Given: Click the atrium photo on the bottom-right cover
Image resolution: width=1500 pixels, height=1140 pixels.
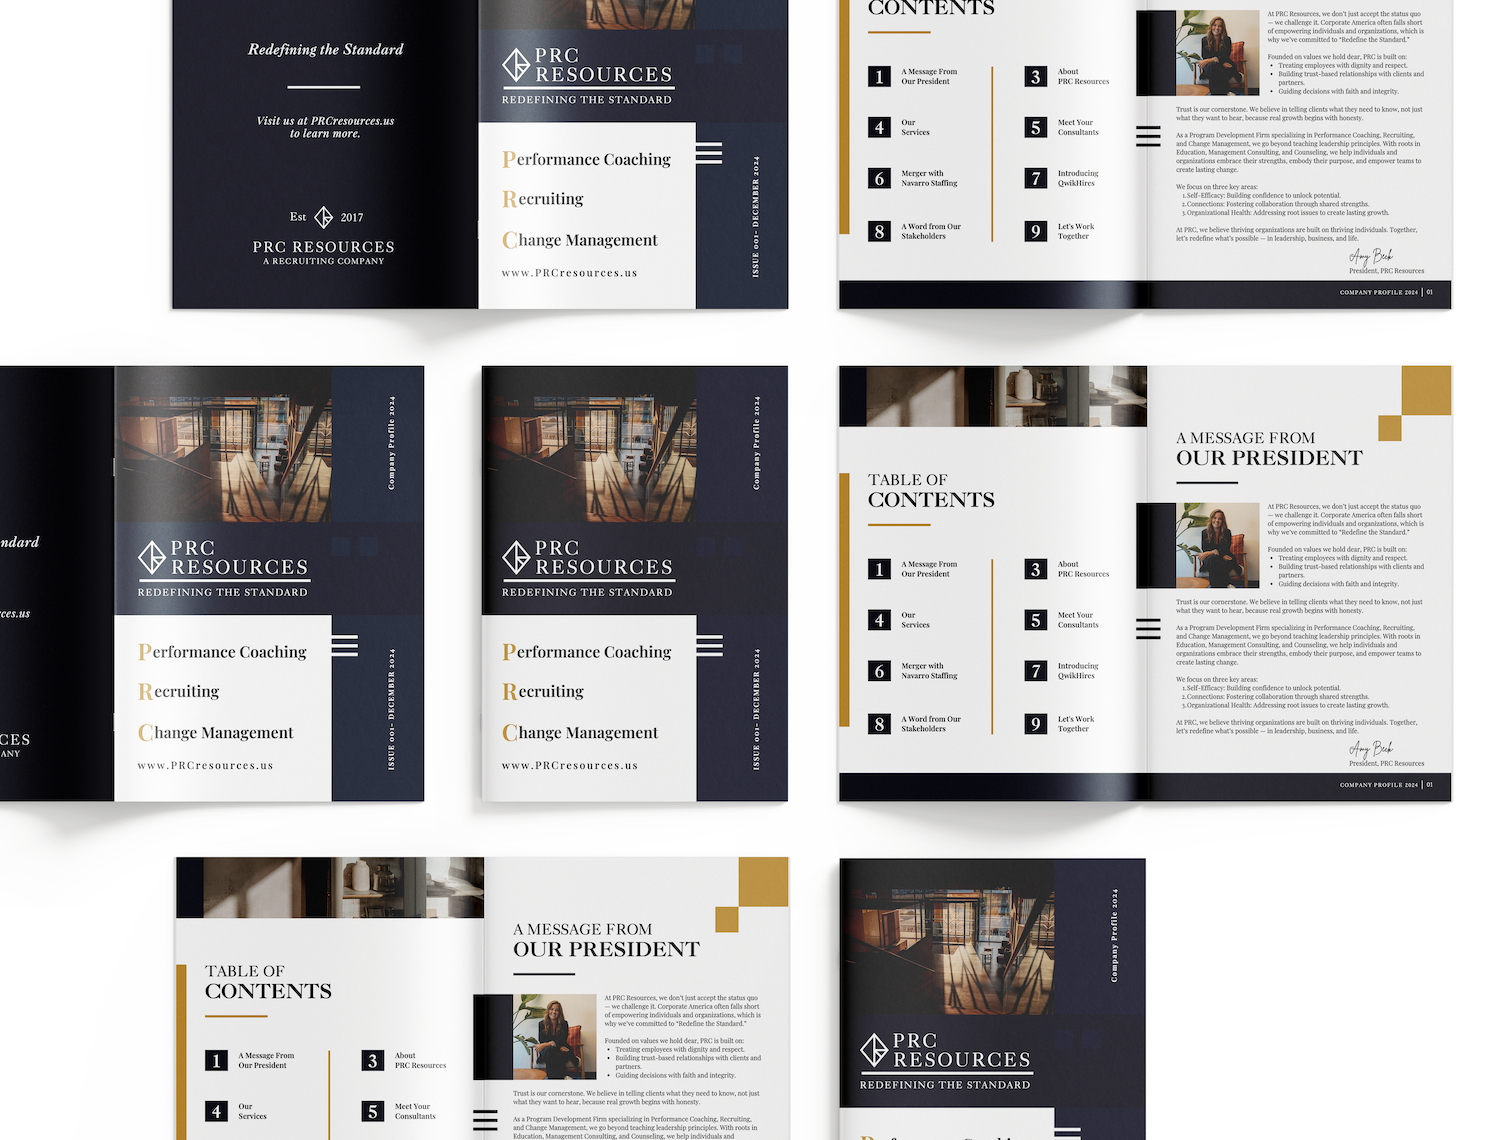Looking at the screenshot, I should click(947, 936).
